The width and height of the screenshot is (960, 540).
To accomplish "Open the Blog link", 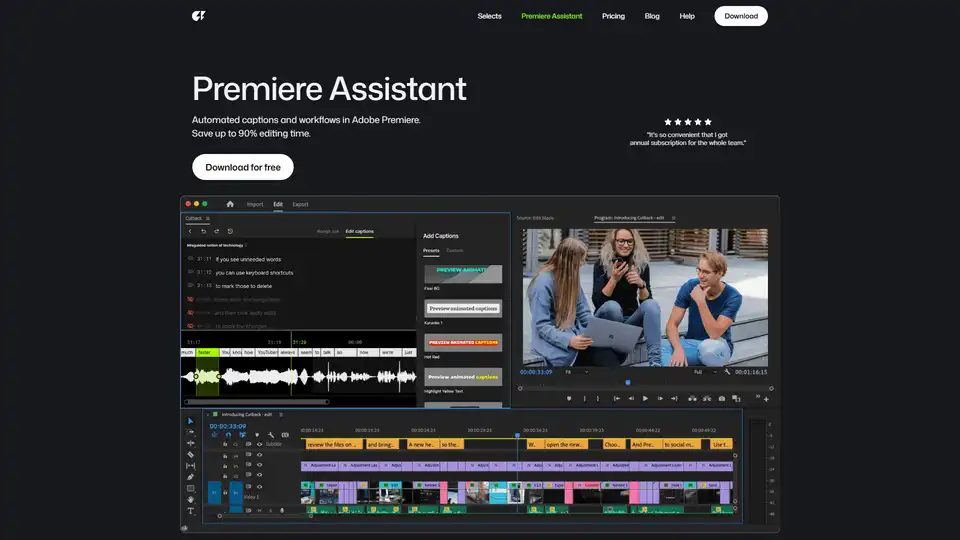I will 652,16.
